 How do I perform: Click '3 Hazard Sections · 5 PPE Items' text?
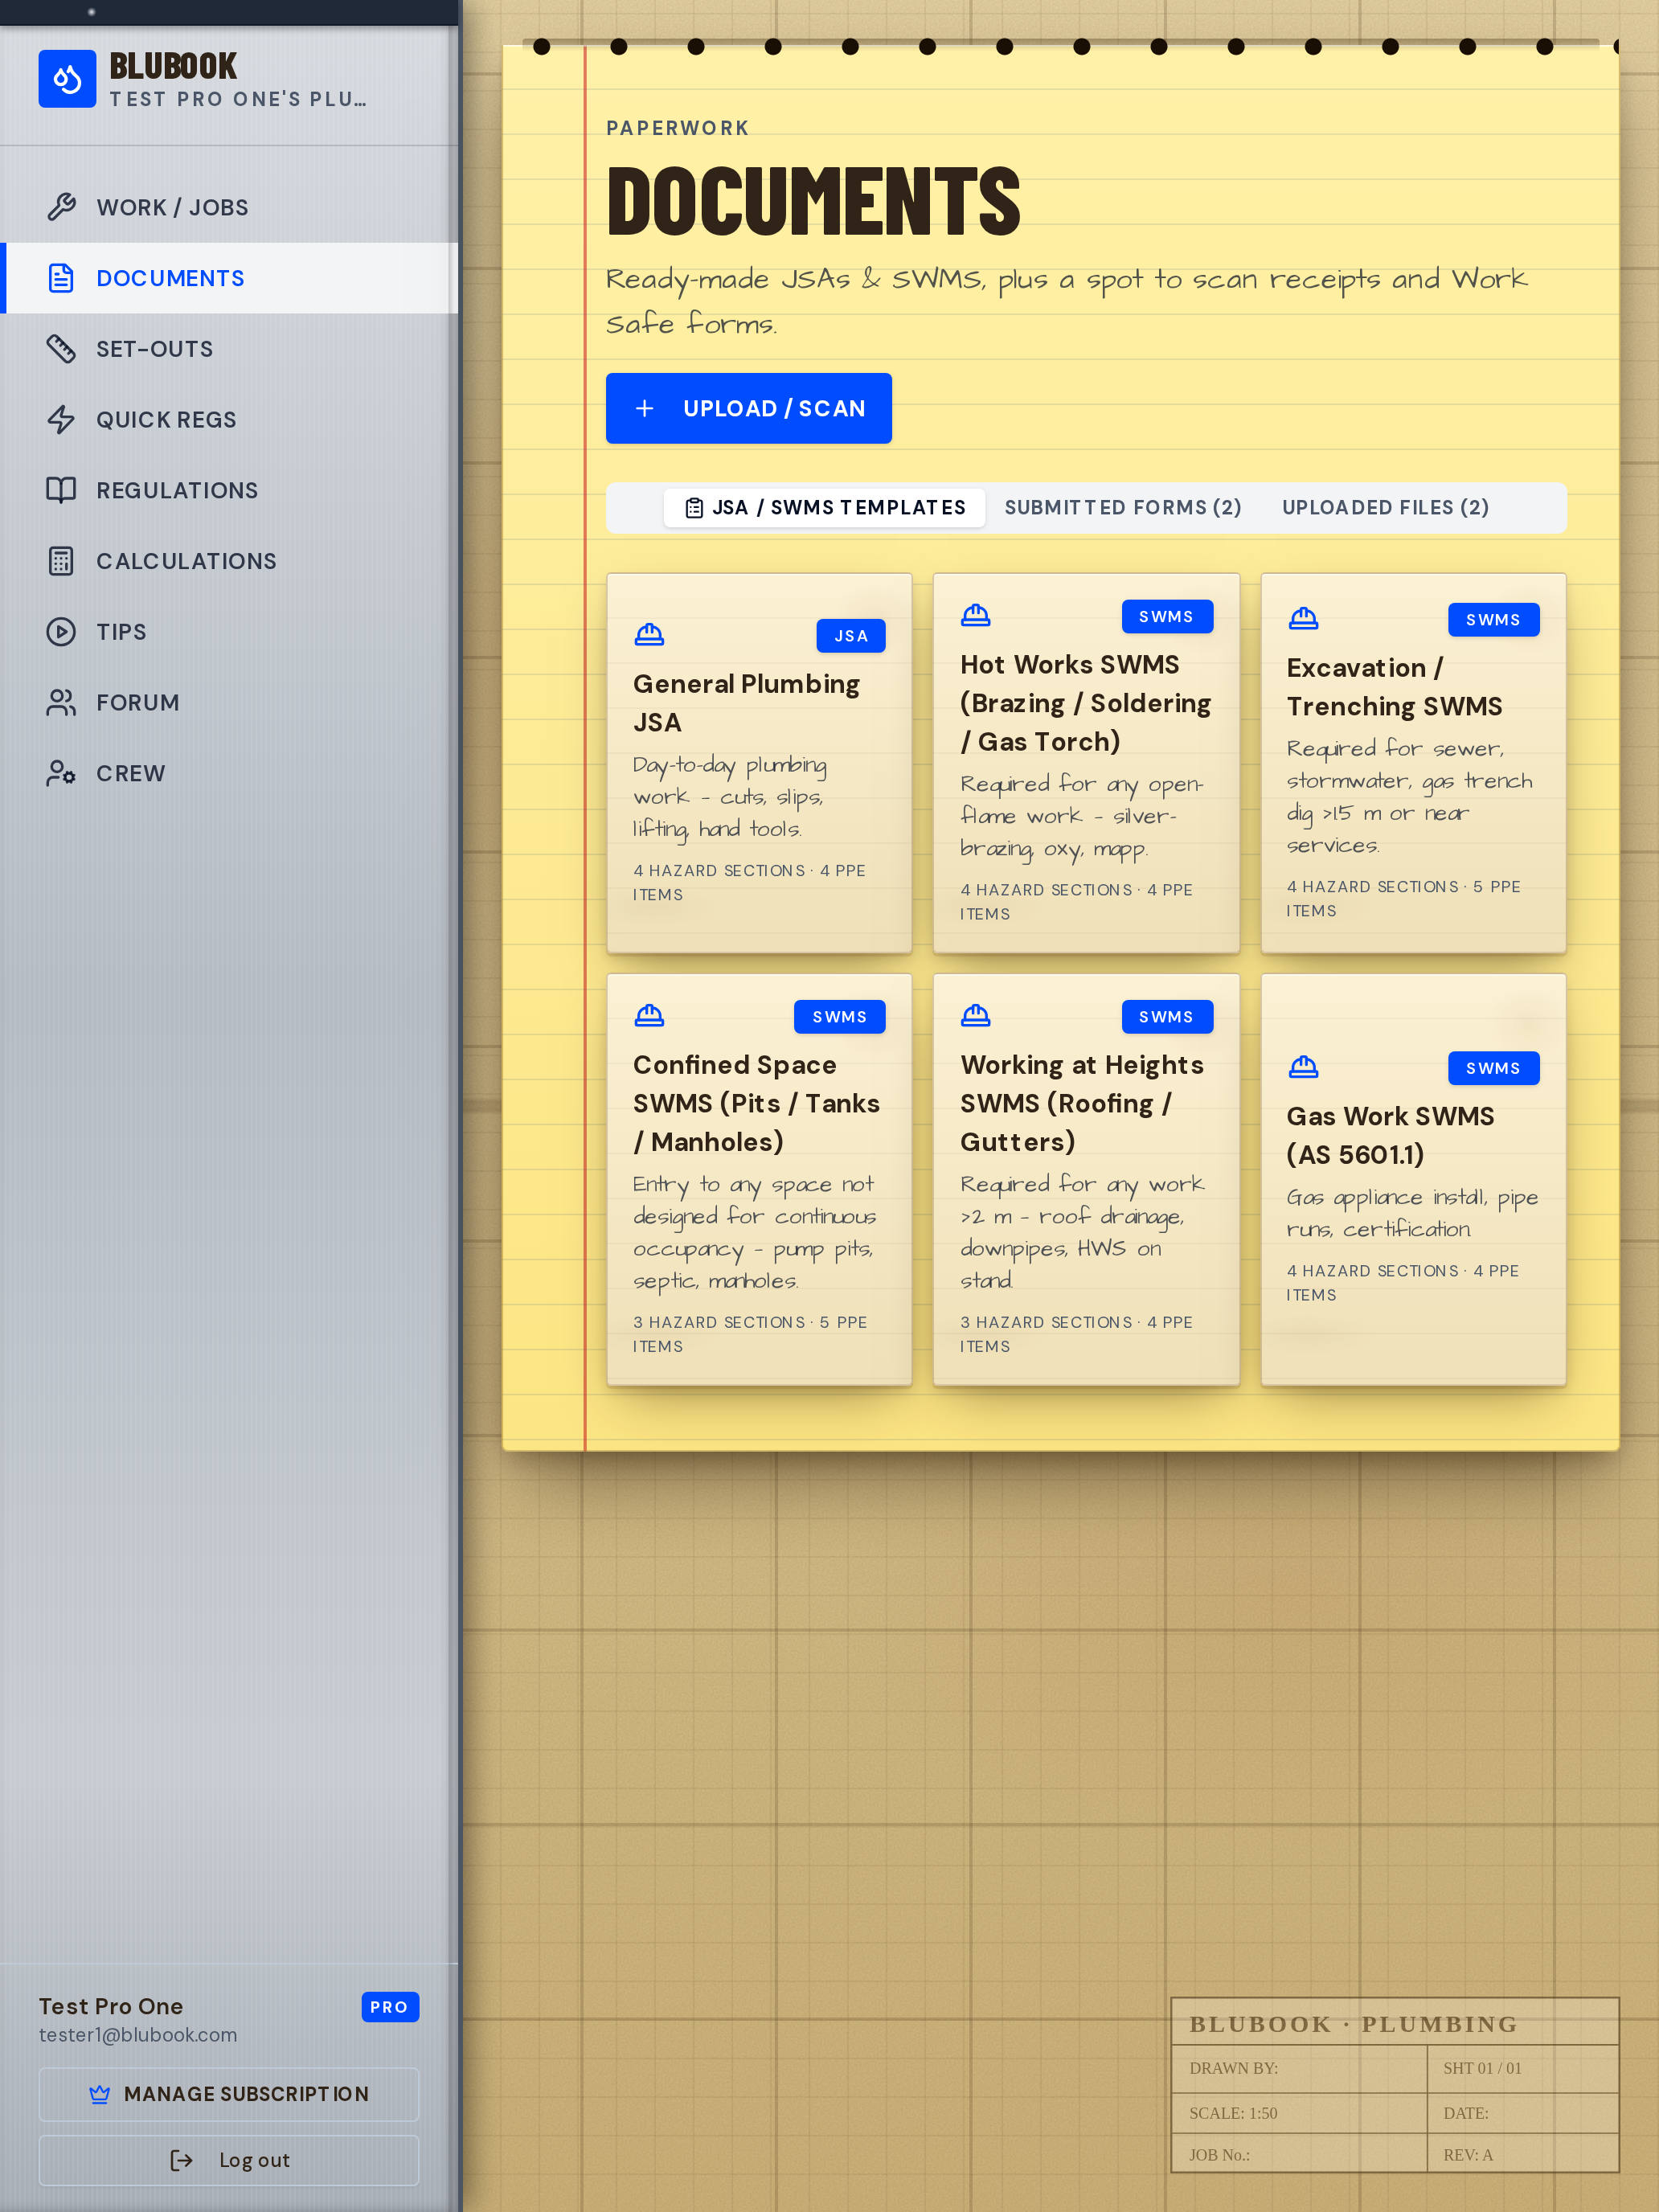click(x=750, y=1334)
